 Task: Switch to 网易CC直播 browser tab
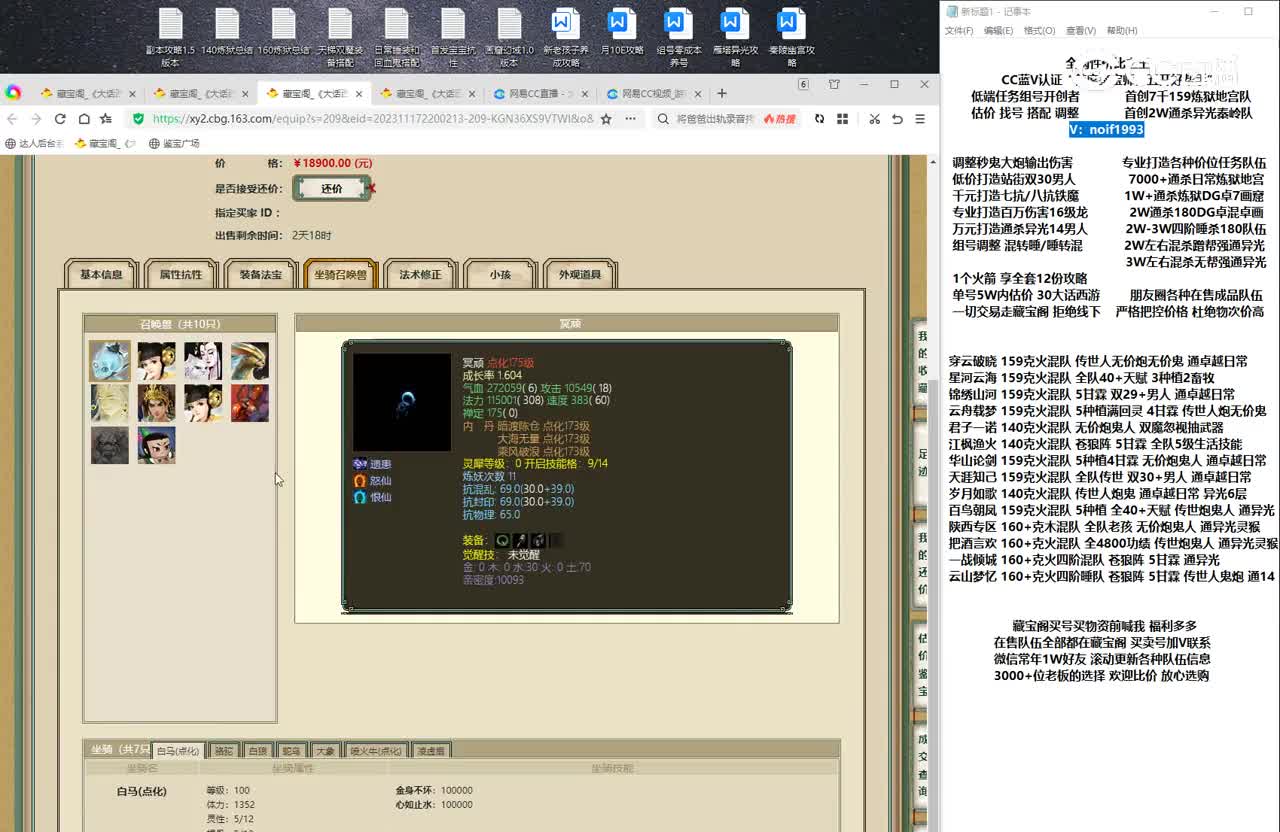coord(540,94)
